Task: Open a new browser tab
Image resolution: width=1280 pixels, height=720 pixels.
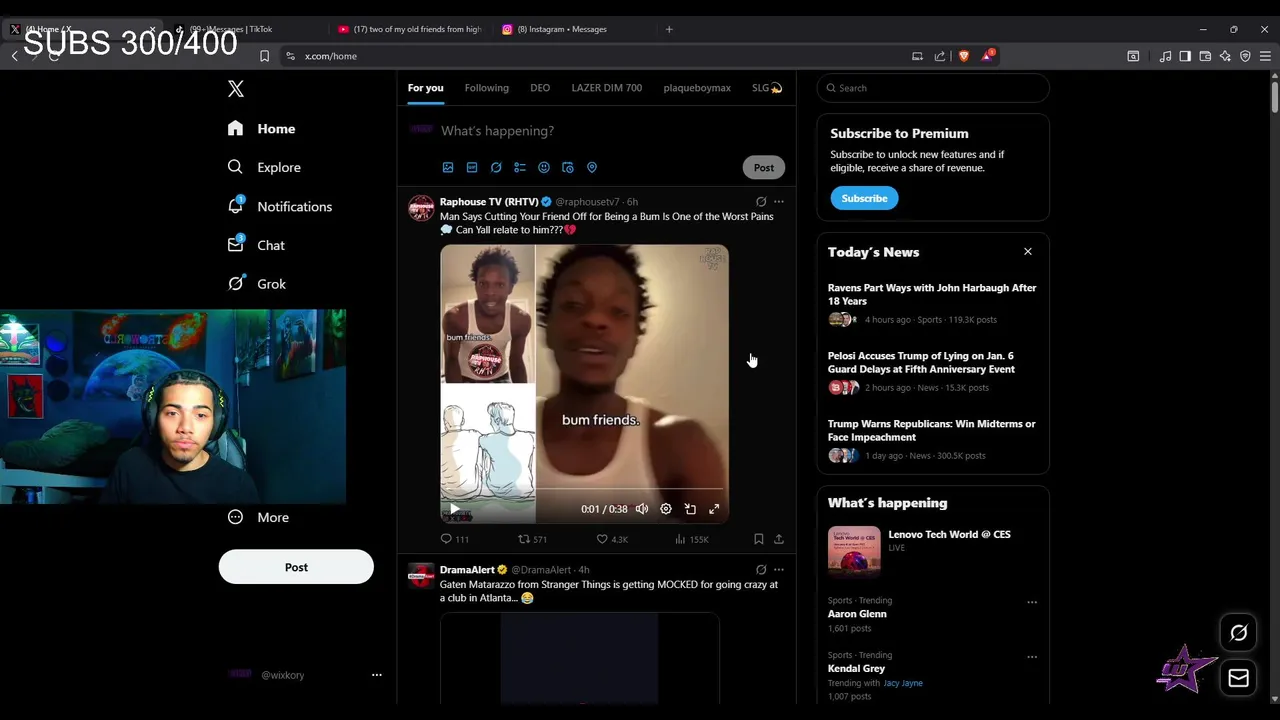Action: click(669, 29)
